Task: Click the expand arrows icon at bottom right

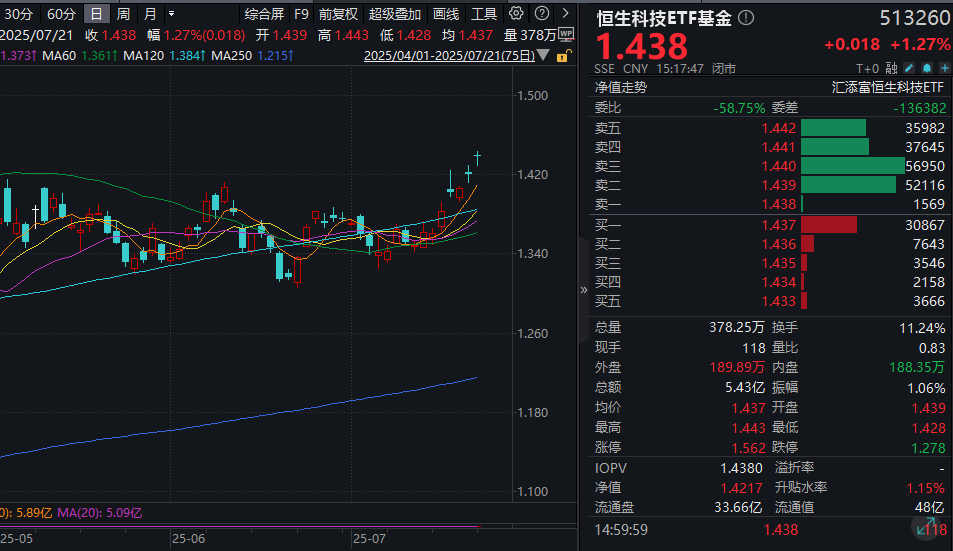Action: click(931, 527)
